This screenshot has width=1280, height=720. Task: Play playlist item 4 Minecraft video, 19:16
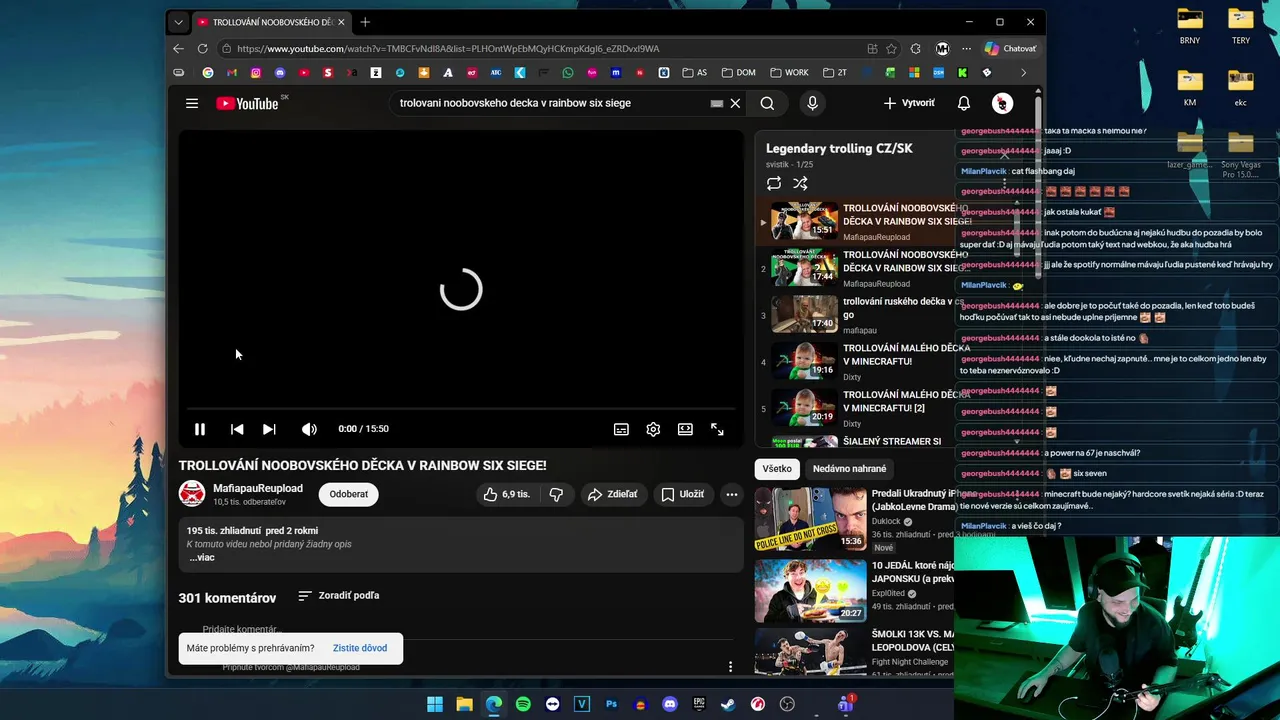(x=804, y=362)
